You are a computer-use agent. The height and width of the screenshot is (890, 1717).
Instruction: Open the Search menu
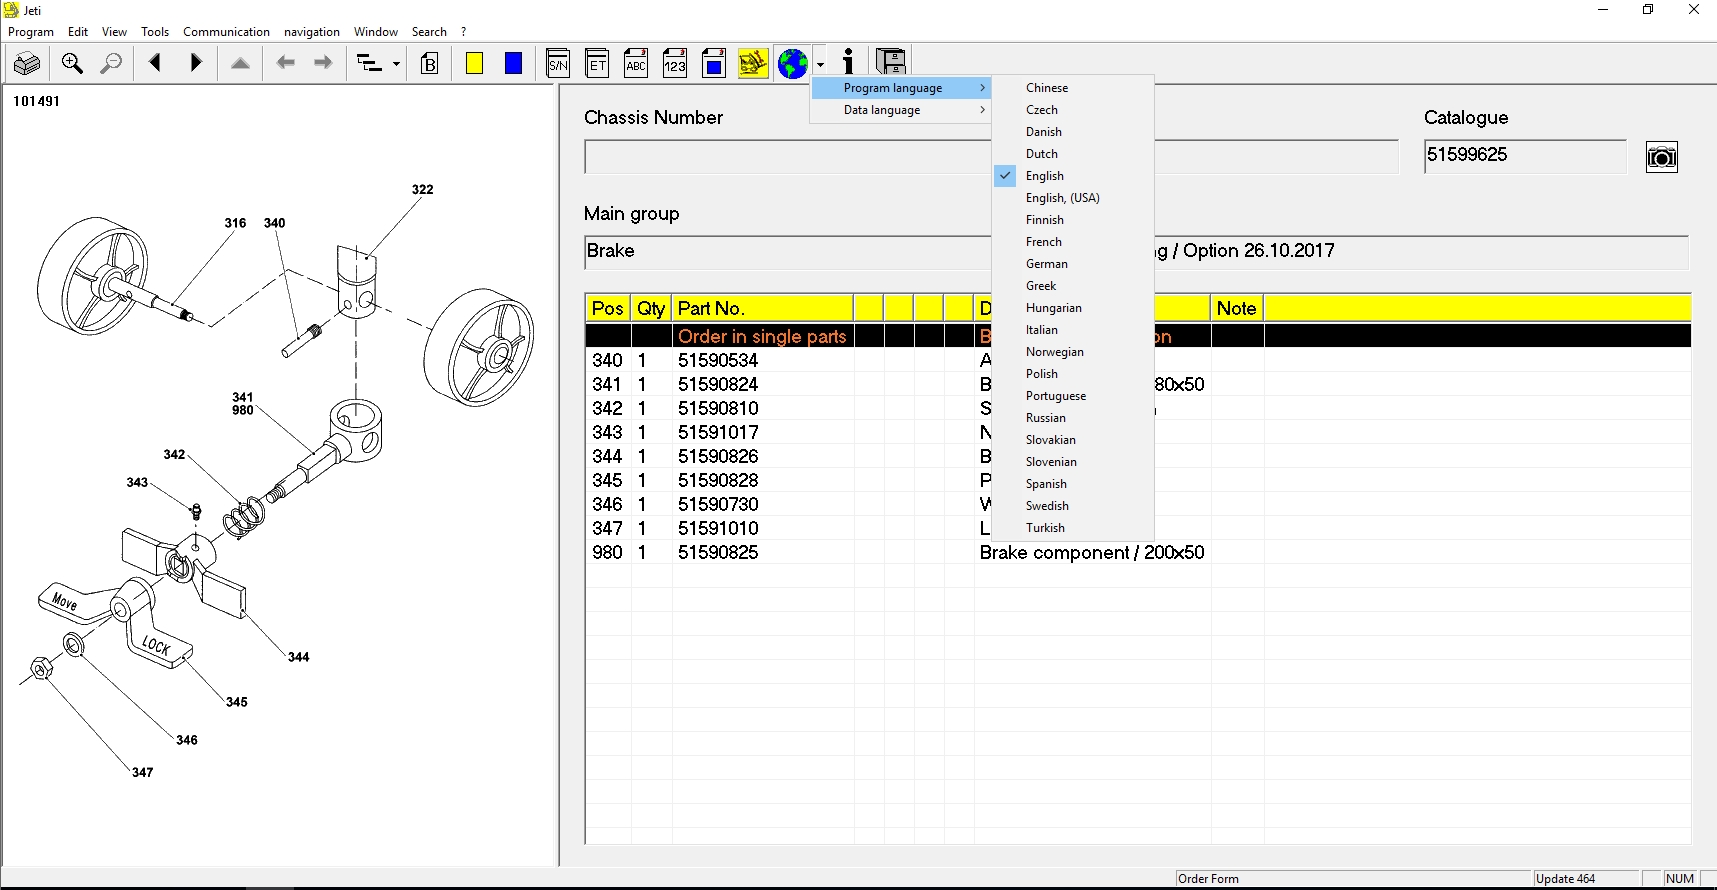429,32
